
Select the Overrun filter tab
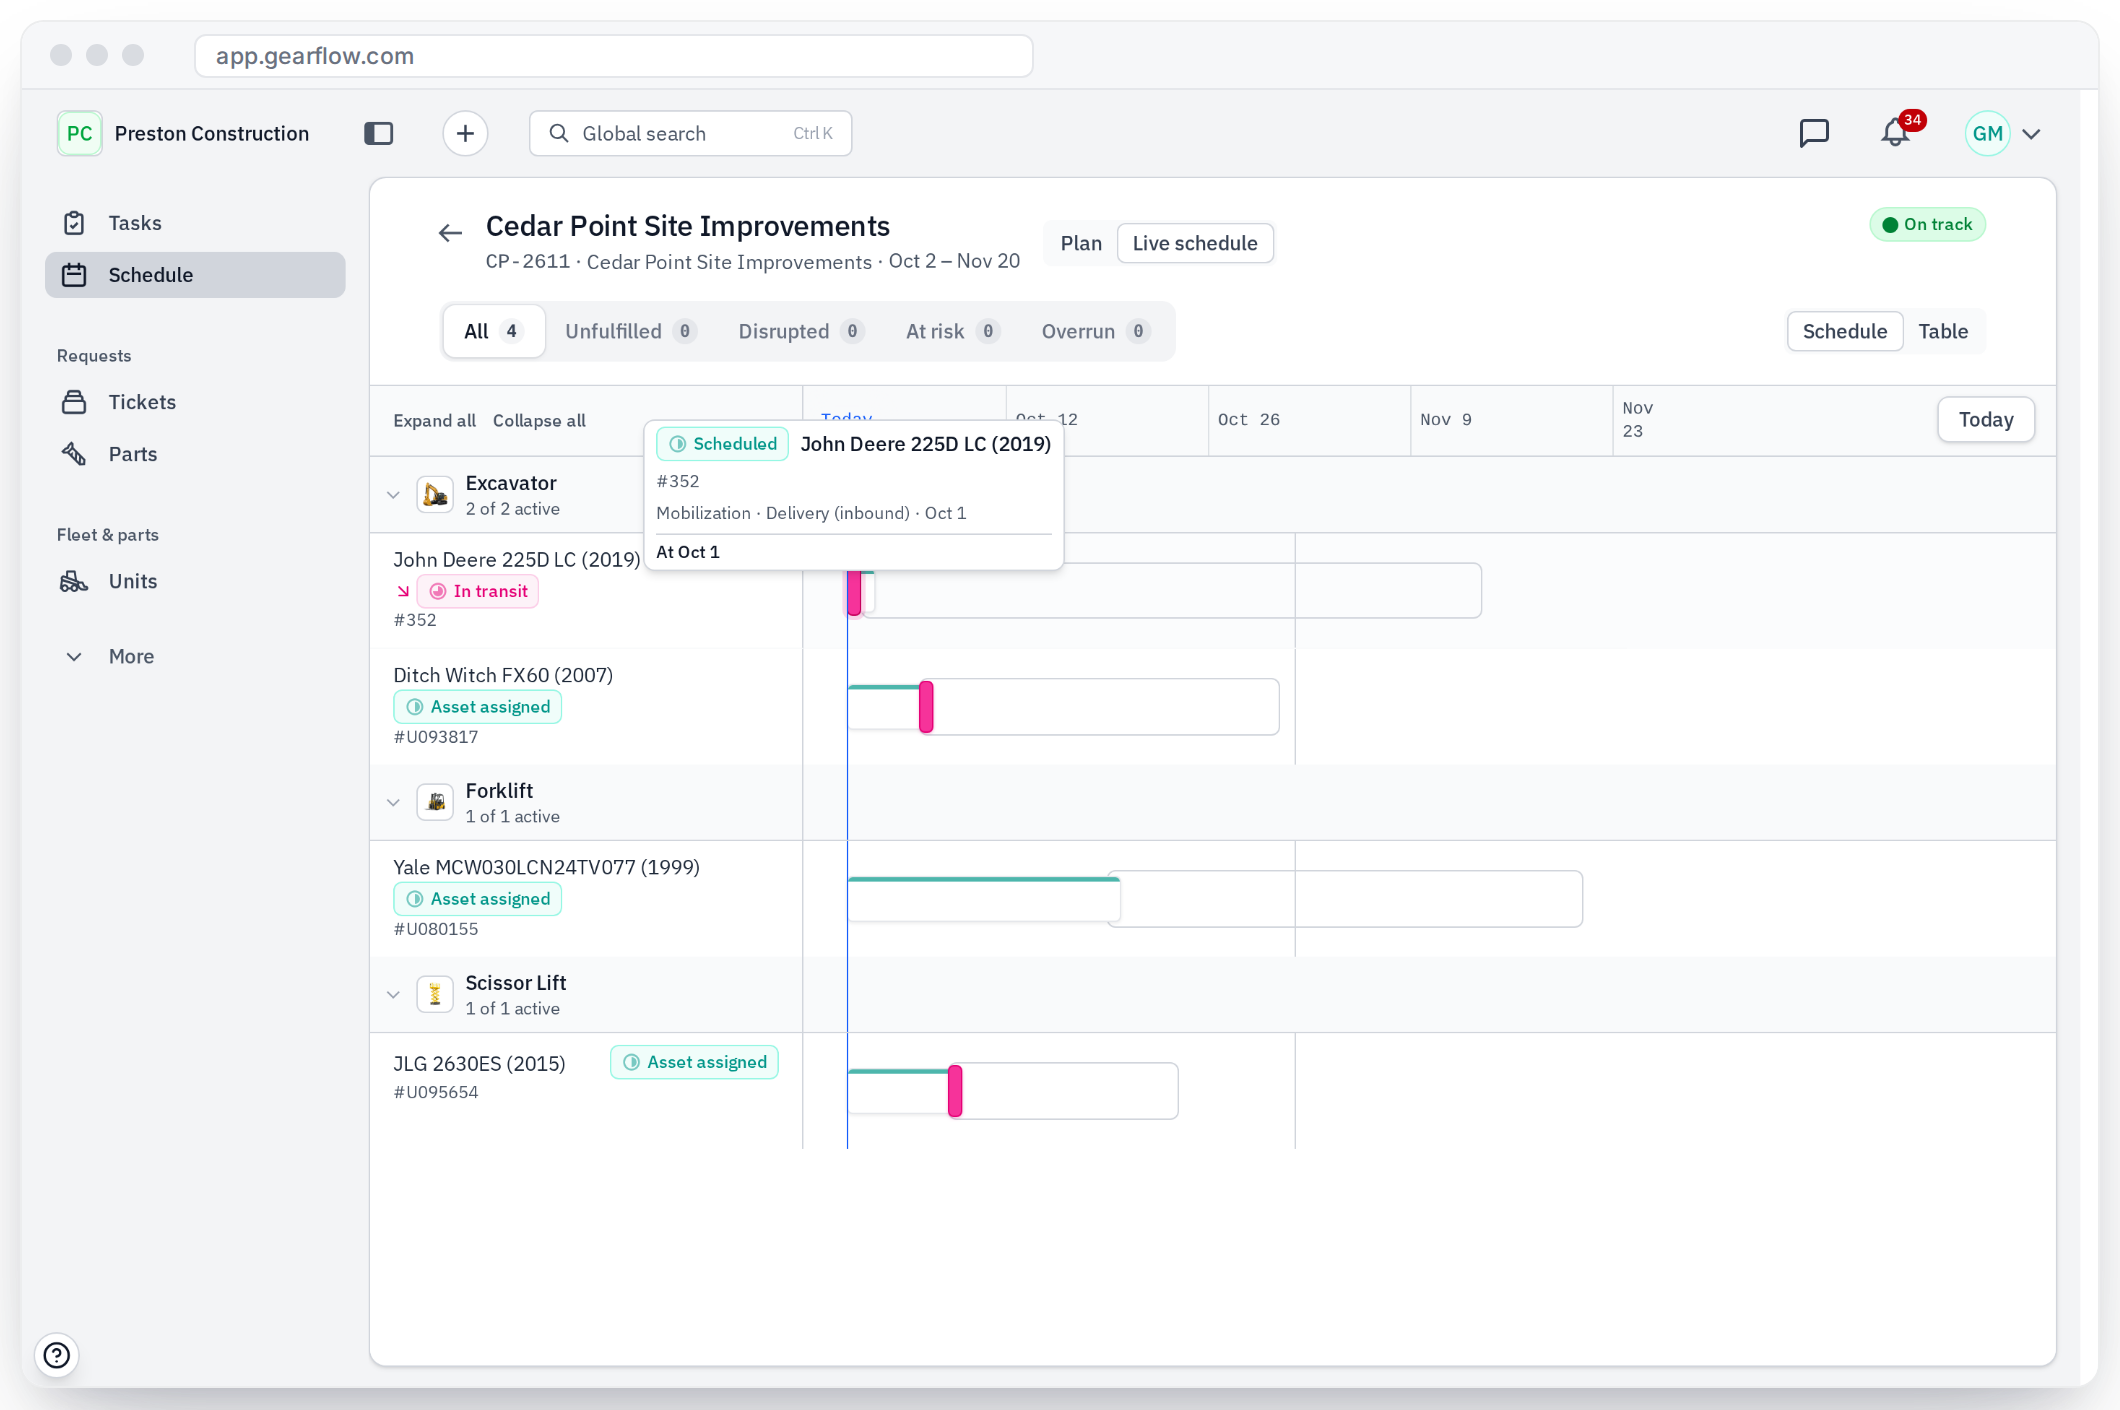pos(1096,331)
